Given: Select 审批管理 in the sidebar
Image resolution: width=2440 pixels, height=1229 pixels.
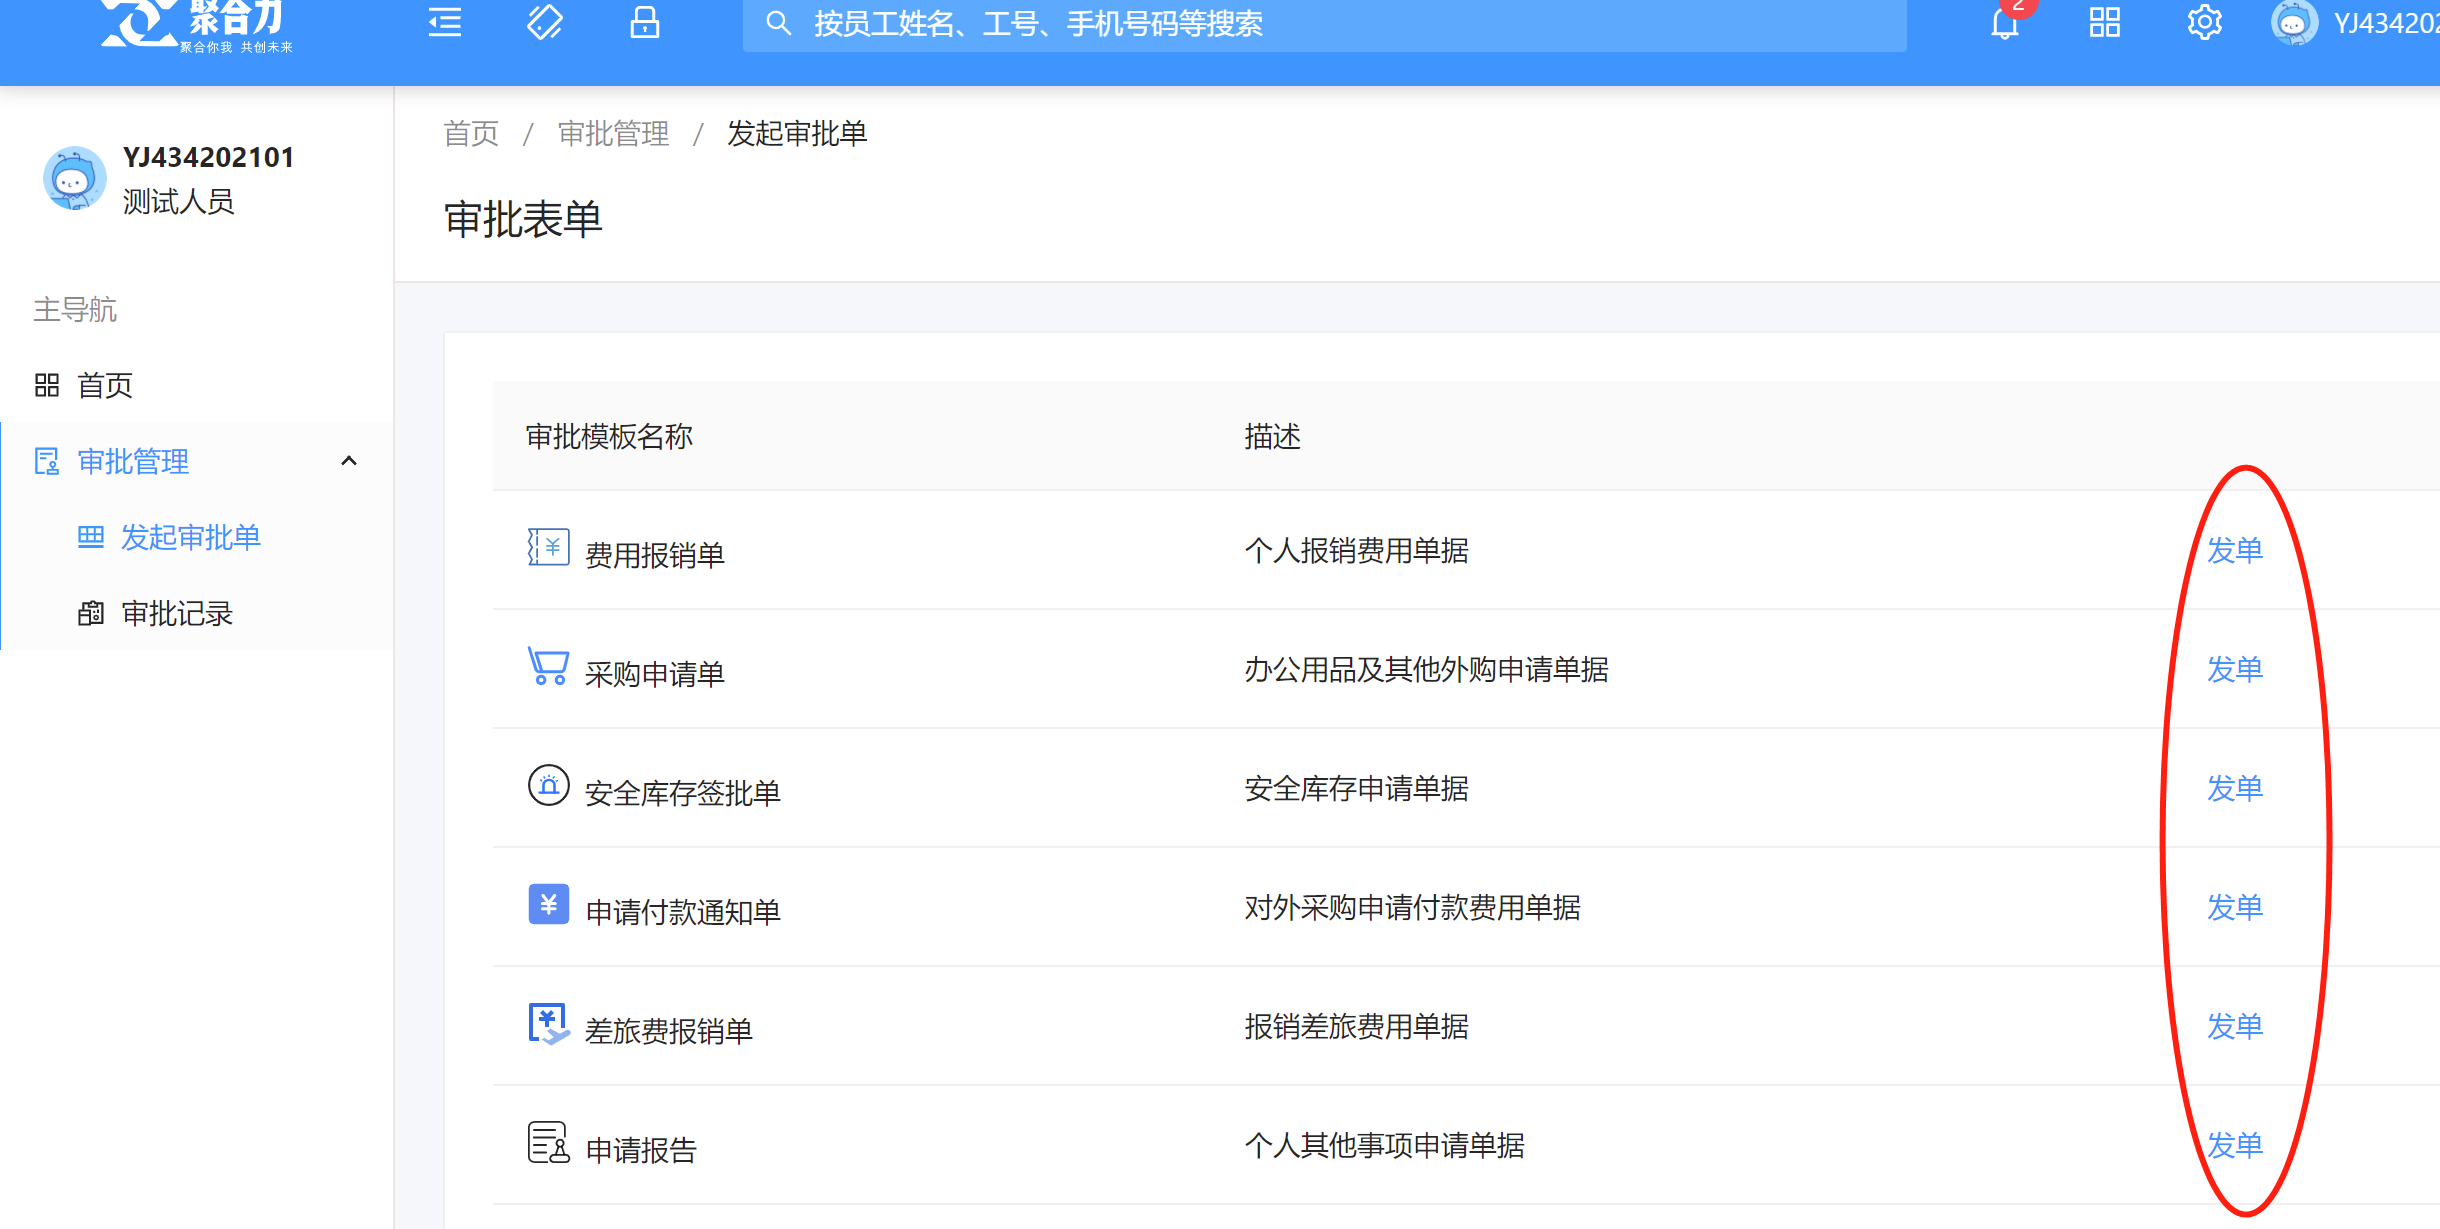Looking at the screenshot, I should coord(133,461).
